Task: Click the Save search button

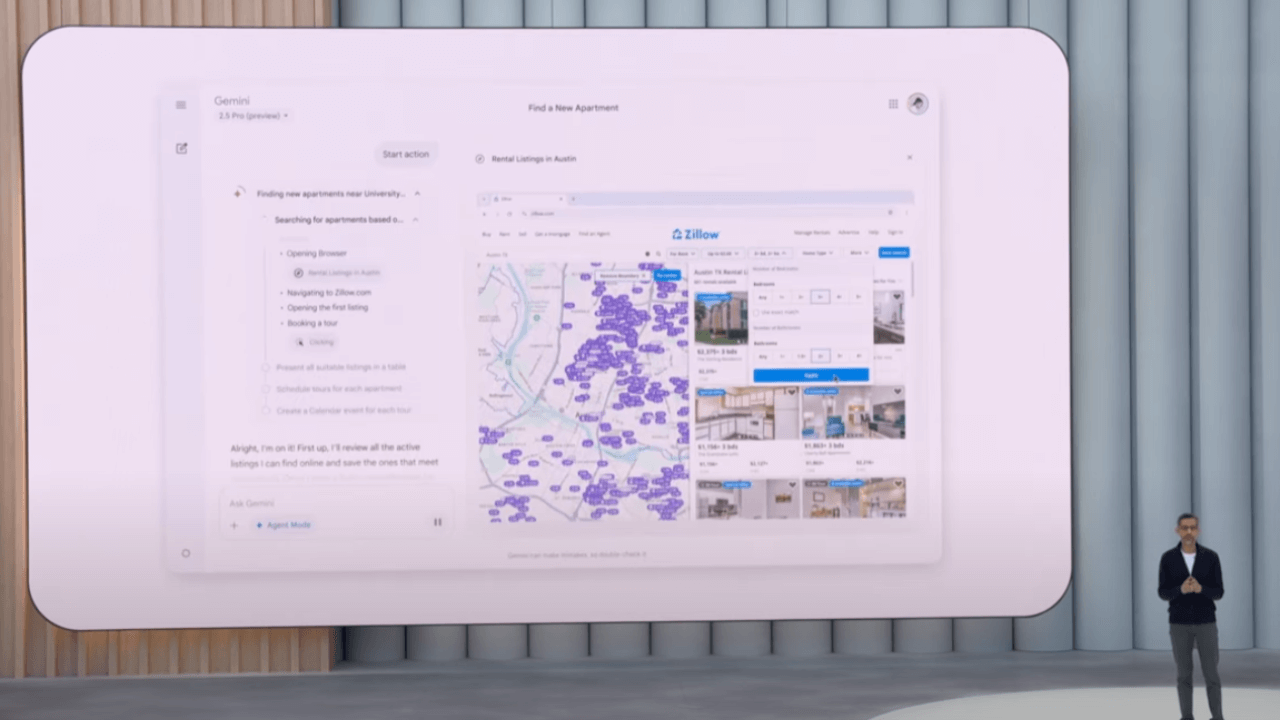Action: click(894, 253)
